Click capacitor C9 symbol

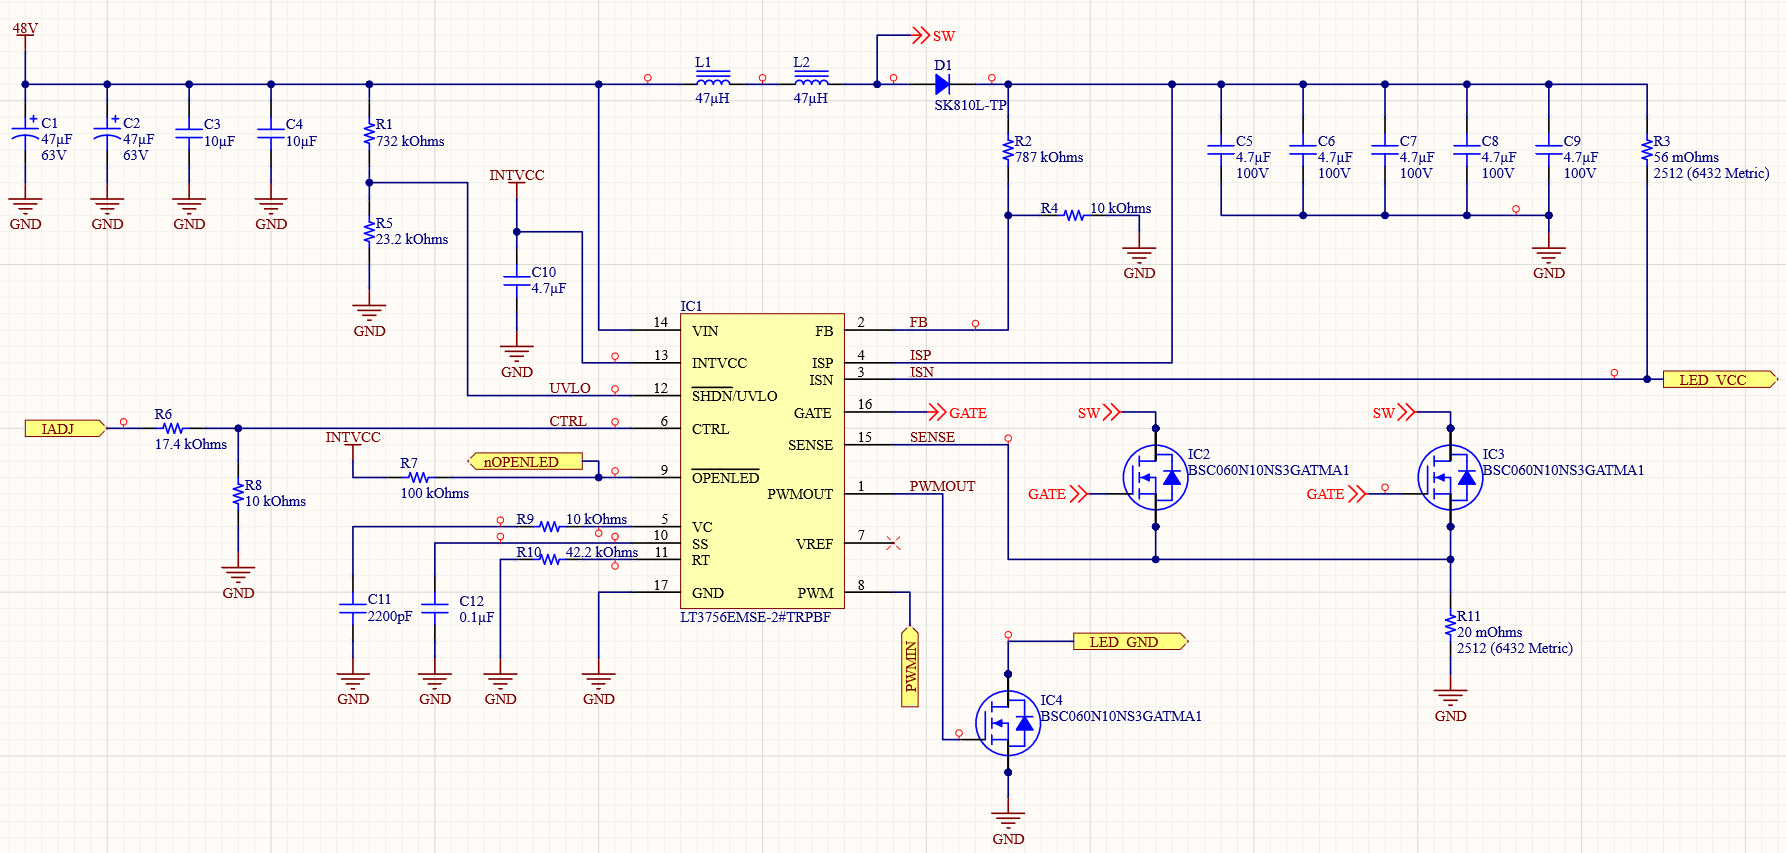[1549, 150]
